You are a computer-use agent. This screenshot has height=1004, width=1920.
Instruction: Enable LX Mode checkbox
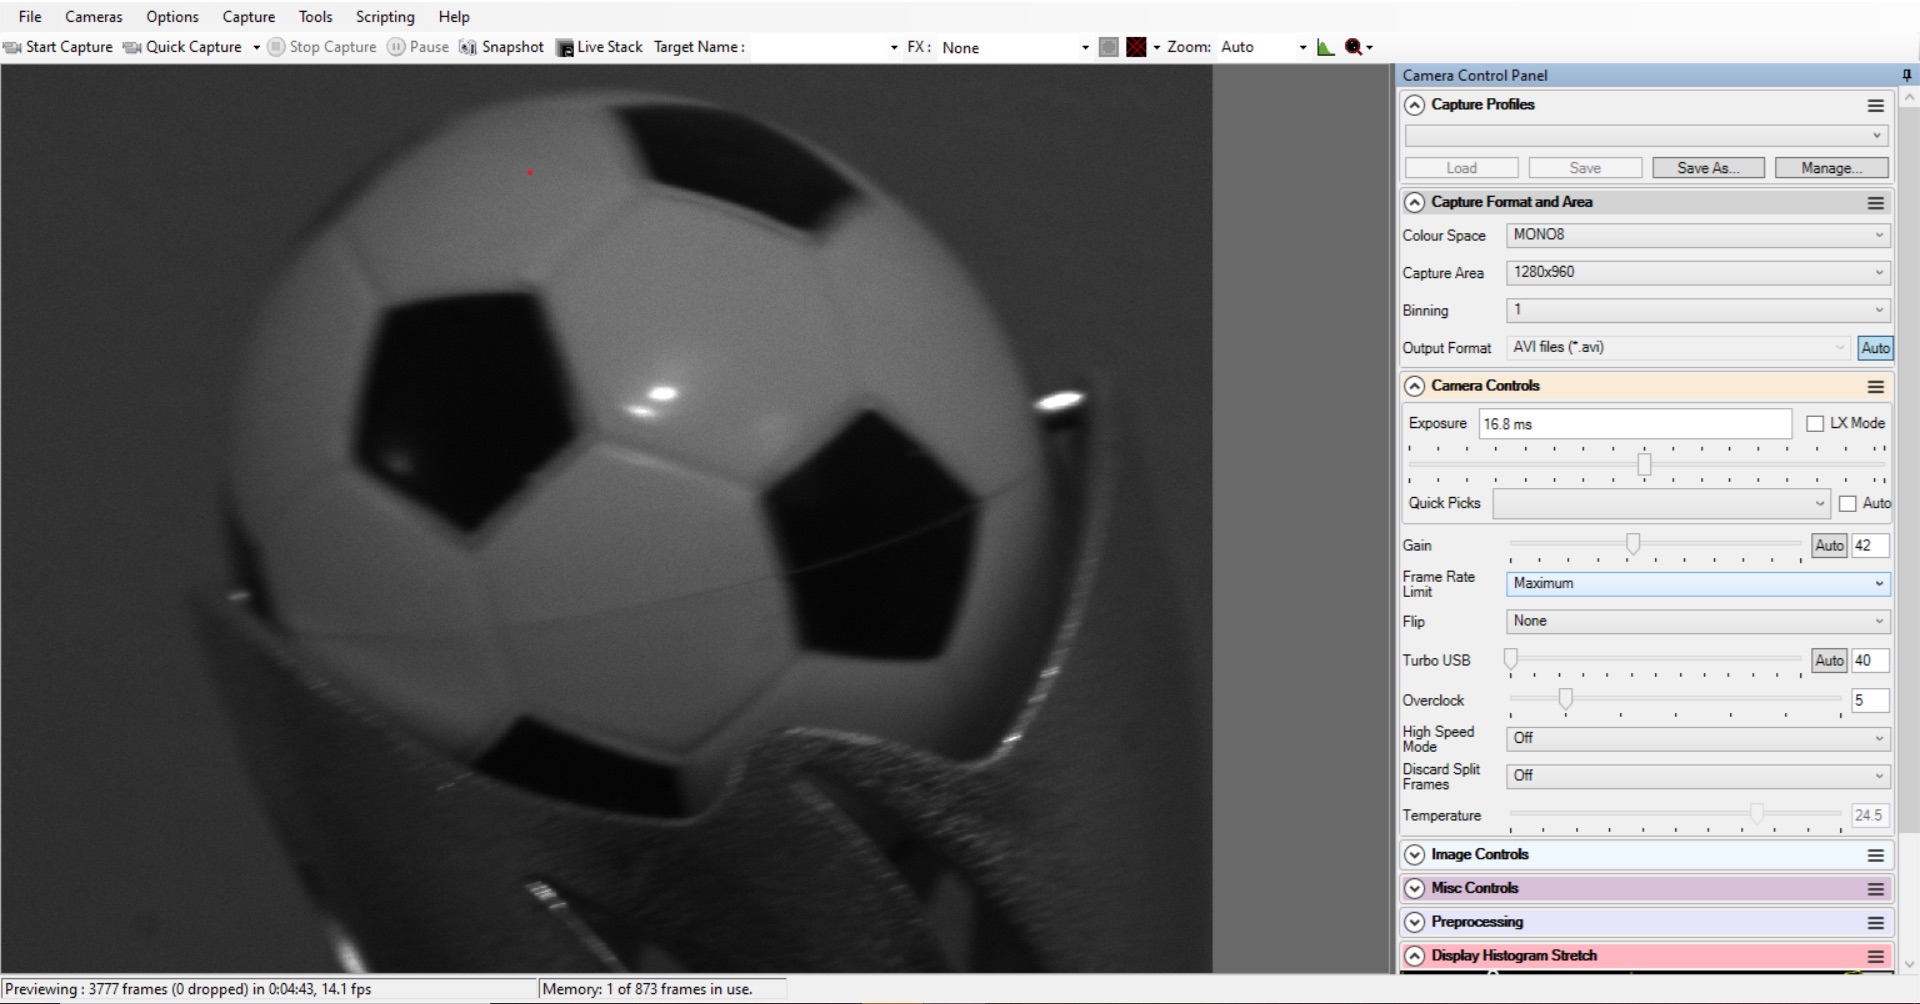[1814, 423]
